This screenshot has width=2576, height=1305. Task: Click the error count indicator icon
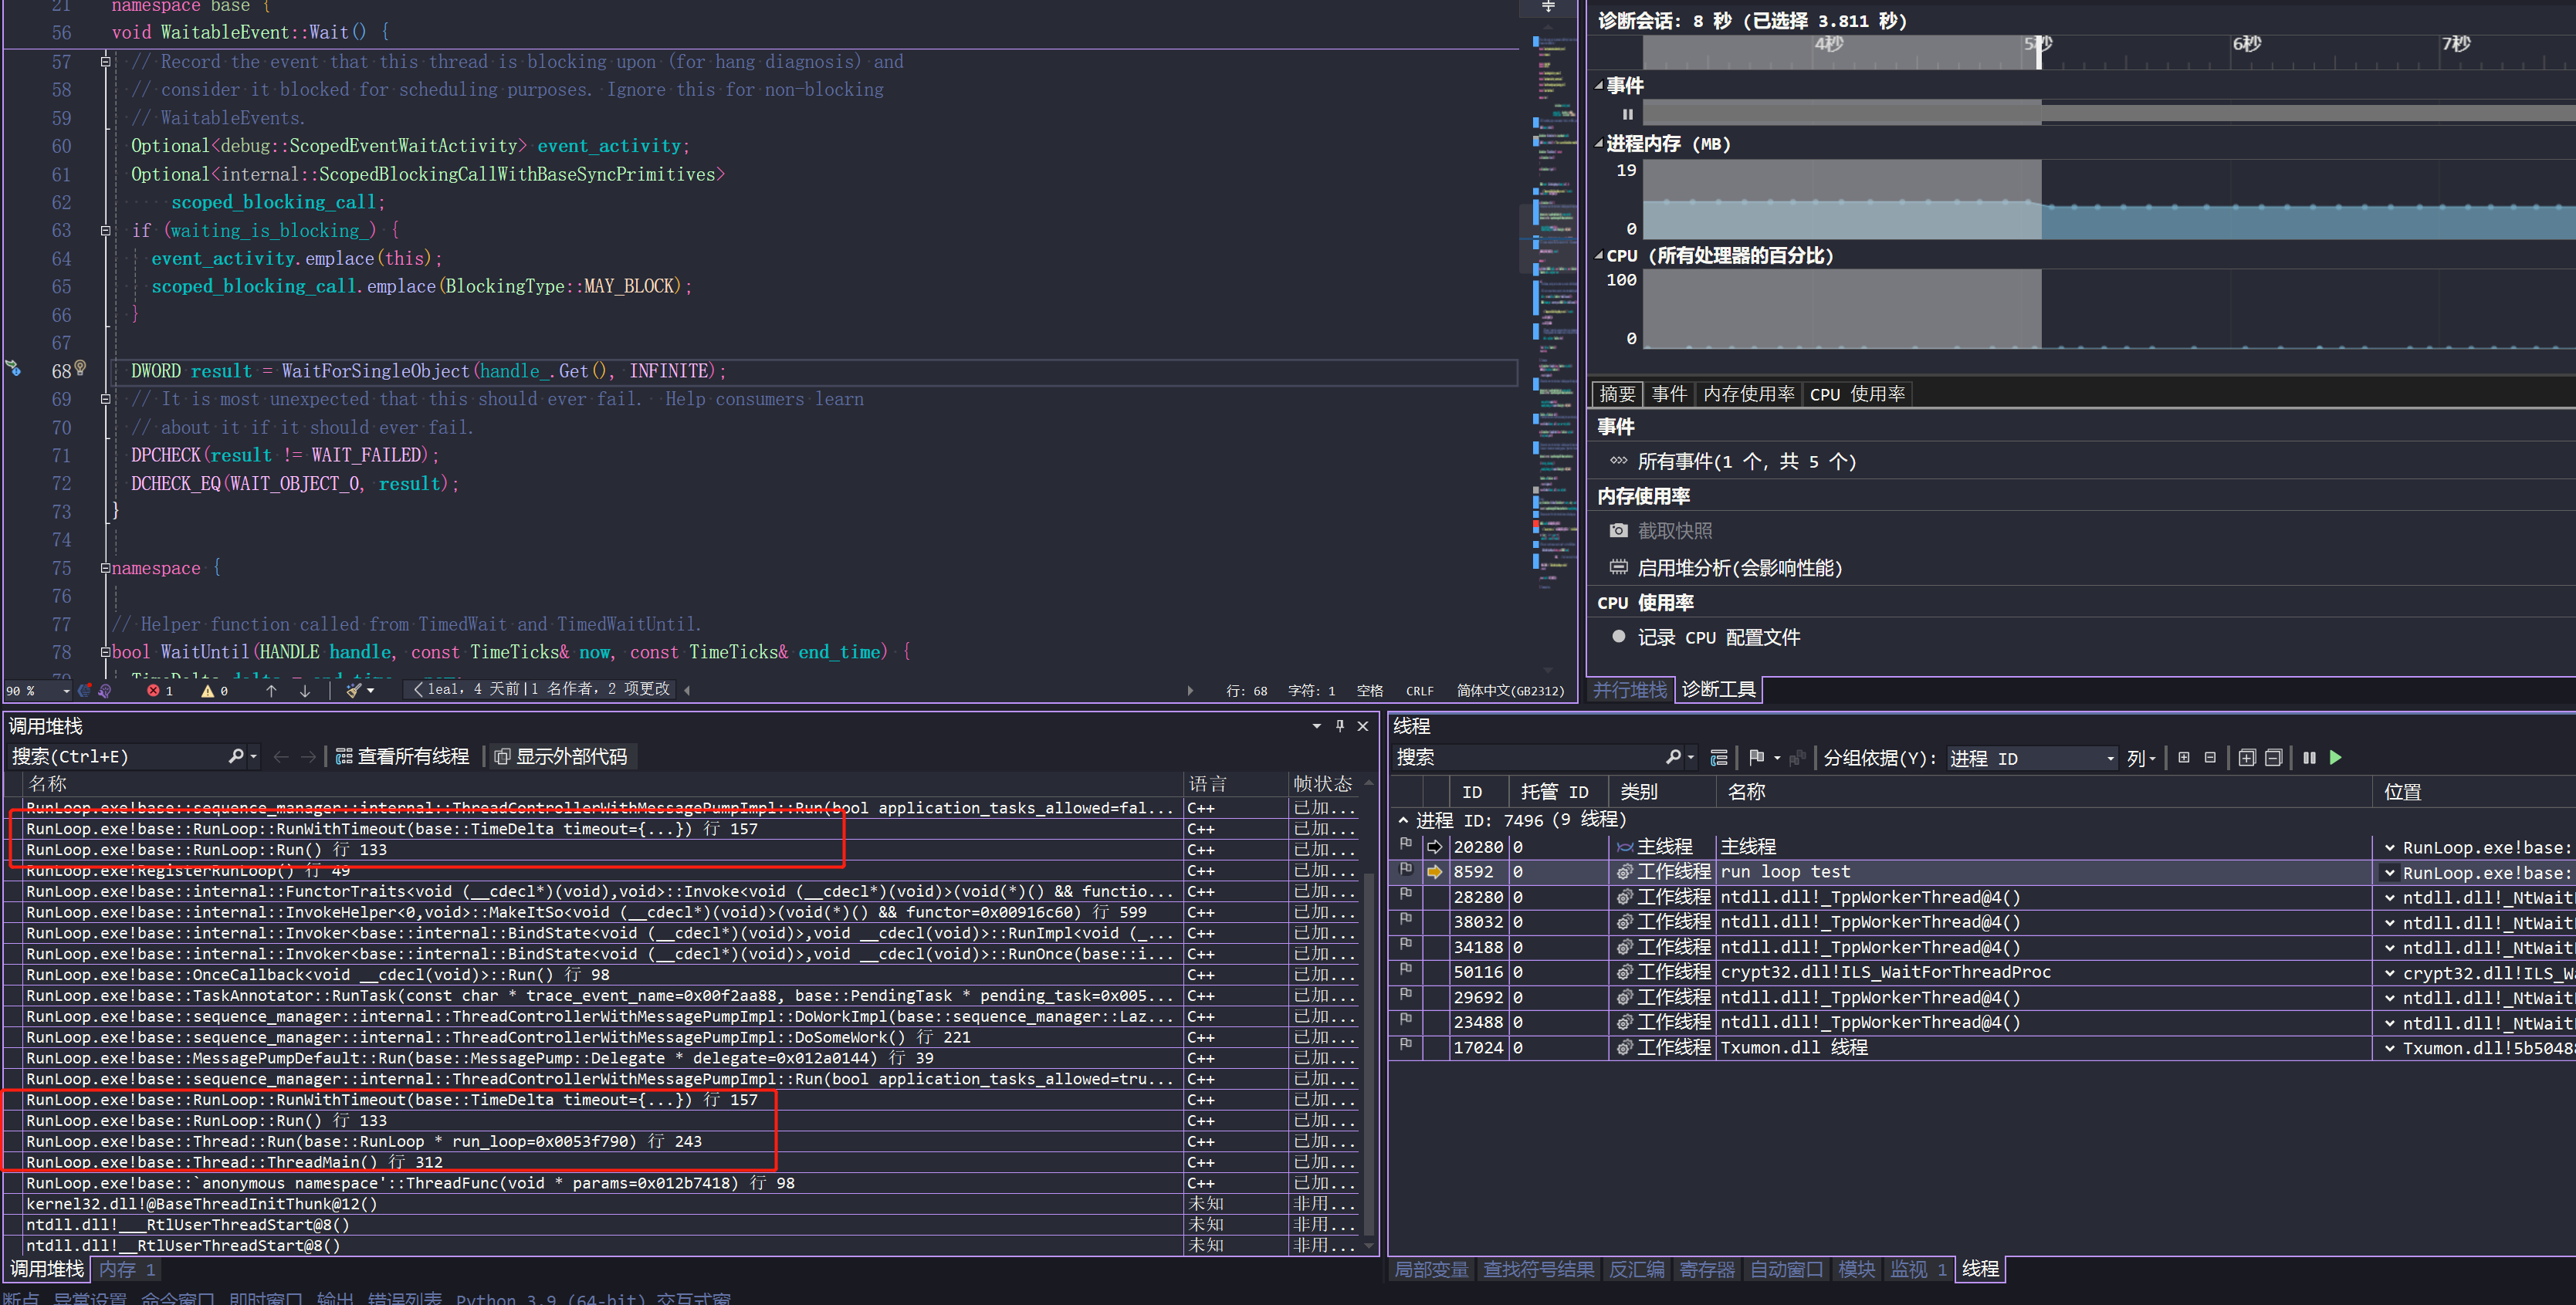point(153,690)
